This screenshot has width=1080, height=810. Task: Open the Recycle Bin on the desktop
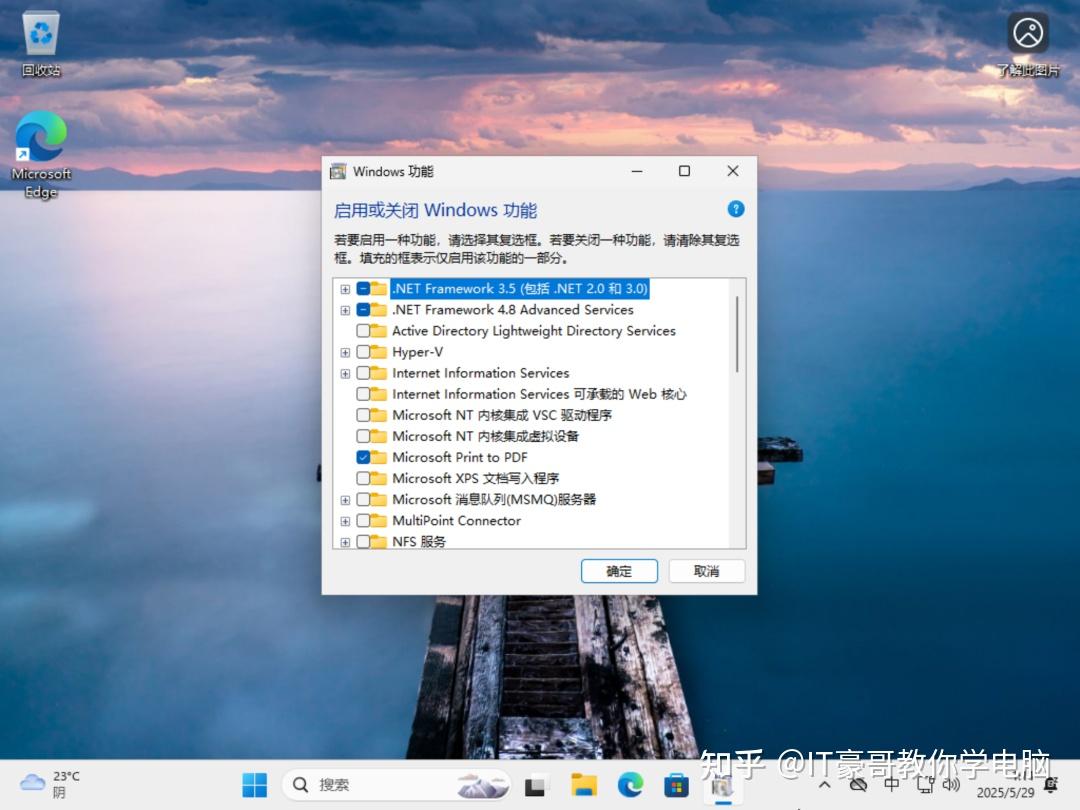40,30
